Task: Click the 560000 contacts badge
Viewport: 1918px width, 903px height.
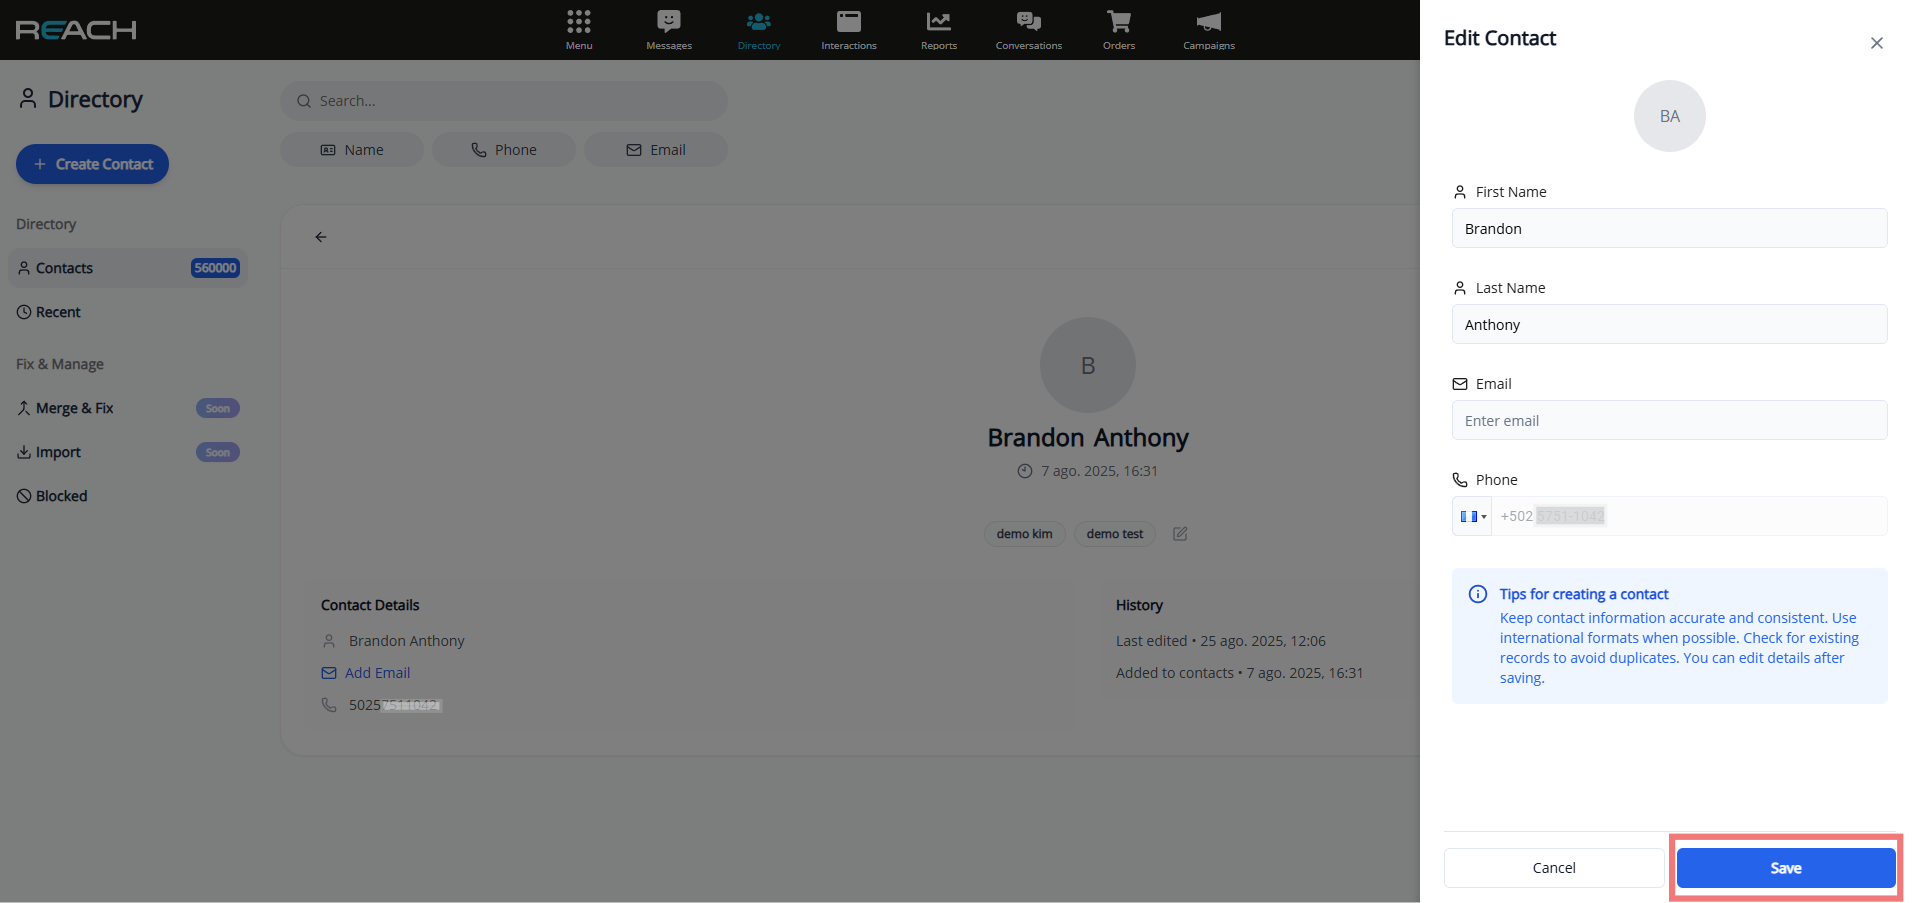Action: point(215,268)
